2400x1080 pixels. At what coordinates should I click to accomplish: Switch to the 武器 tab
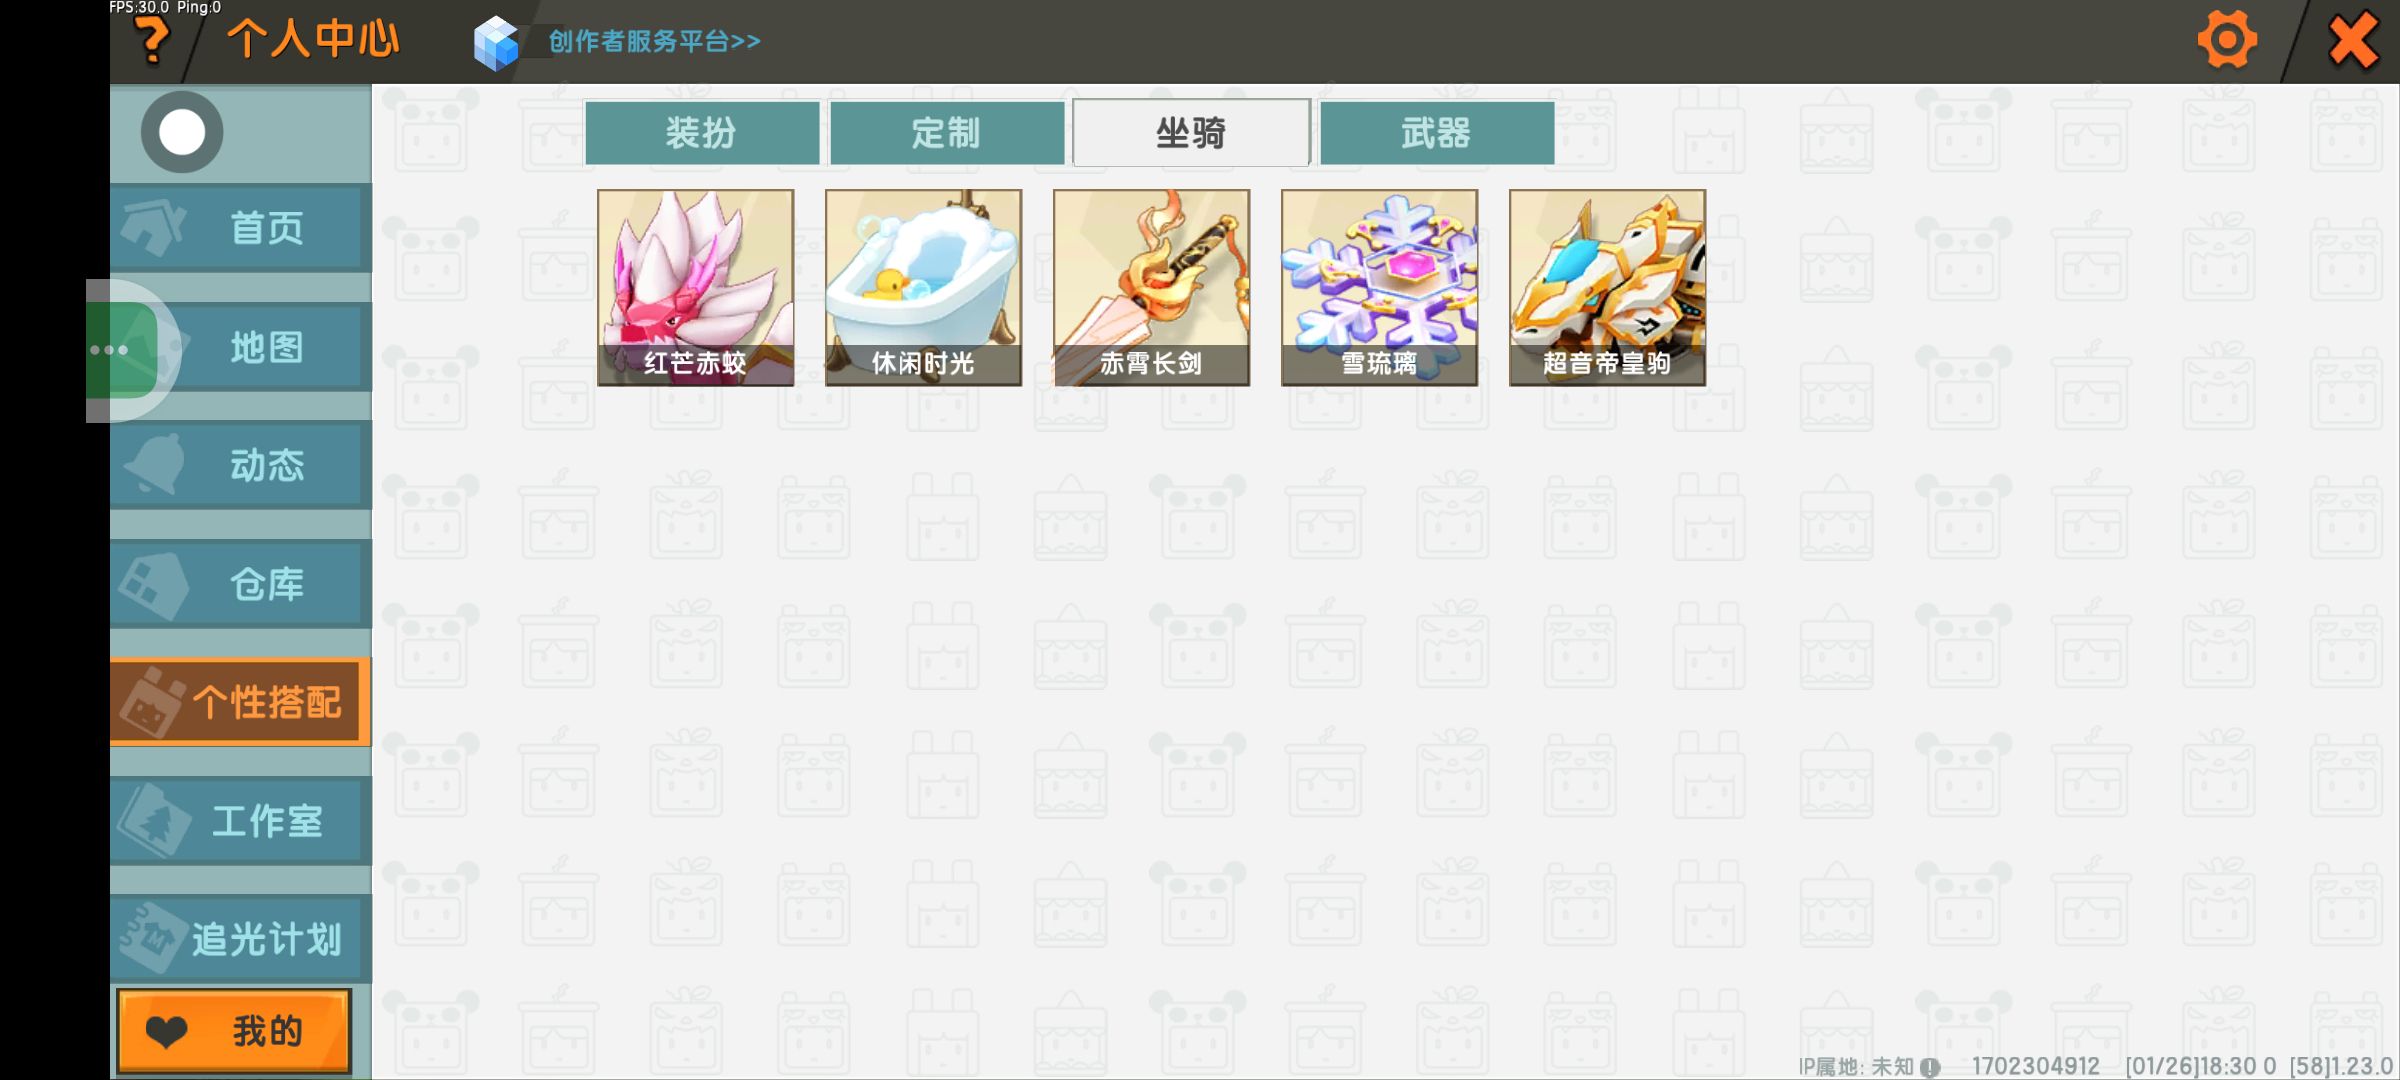pos(1437,132)
